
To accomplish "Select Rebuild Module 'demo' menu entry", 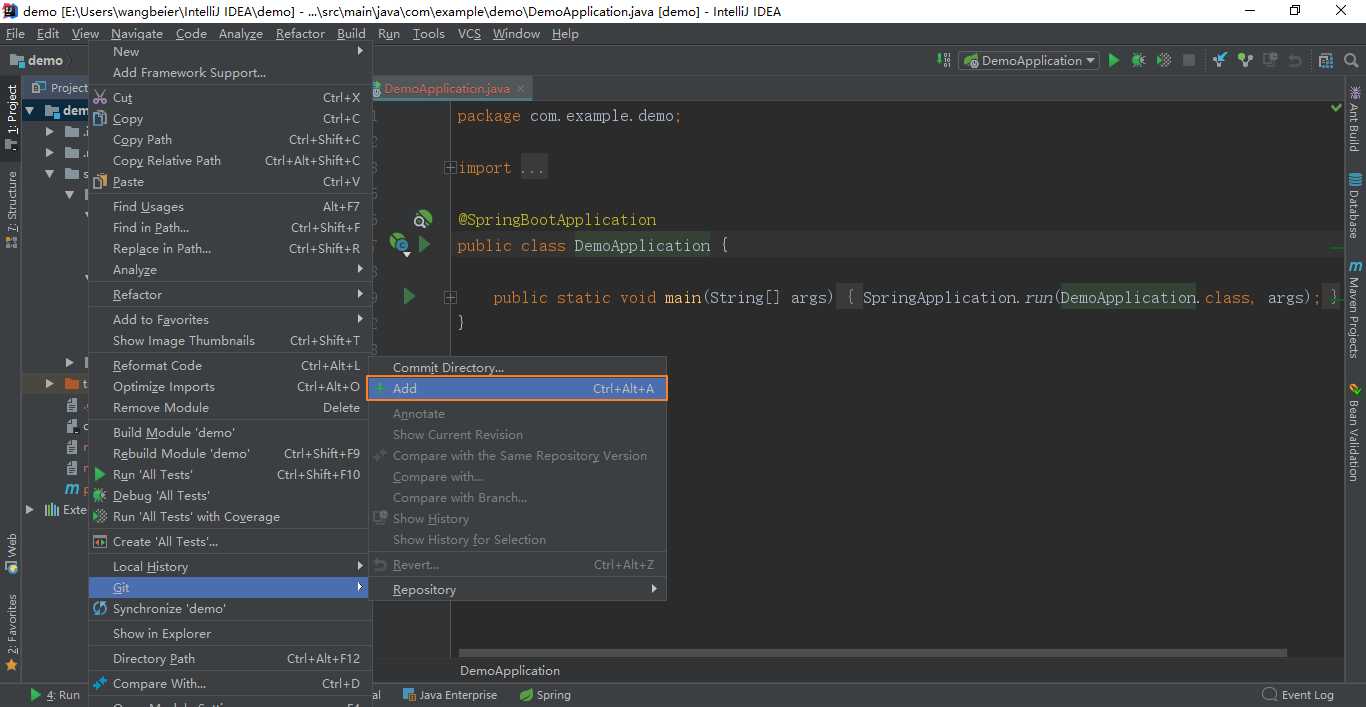I will click(230, 453).
